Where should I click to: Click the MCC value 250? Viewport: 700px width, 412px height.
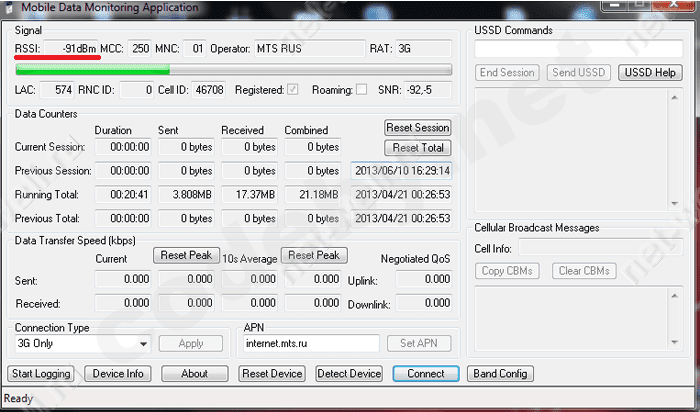pyautogui.click(x=140, y=49)
